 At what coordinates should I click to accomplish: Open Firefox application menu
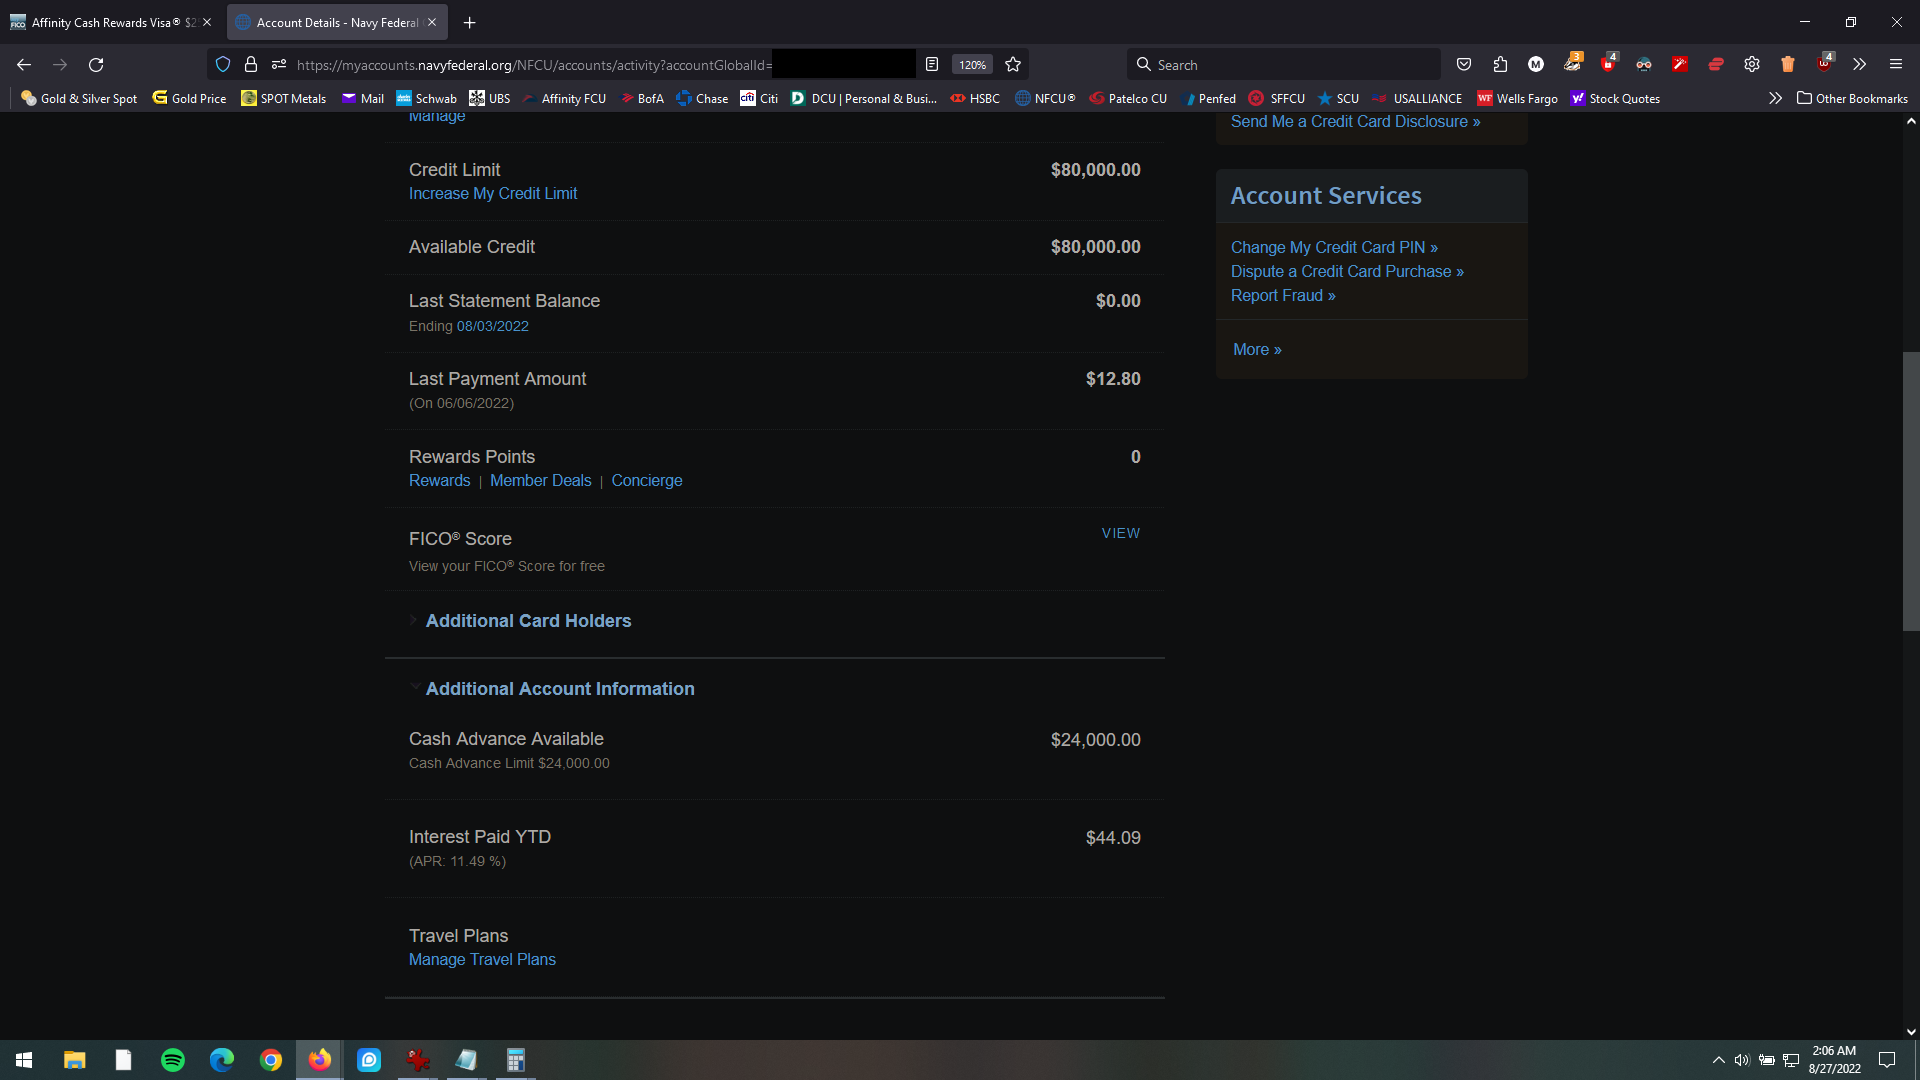pyautogui.click(x=1896, y=65)
